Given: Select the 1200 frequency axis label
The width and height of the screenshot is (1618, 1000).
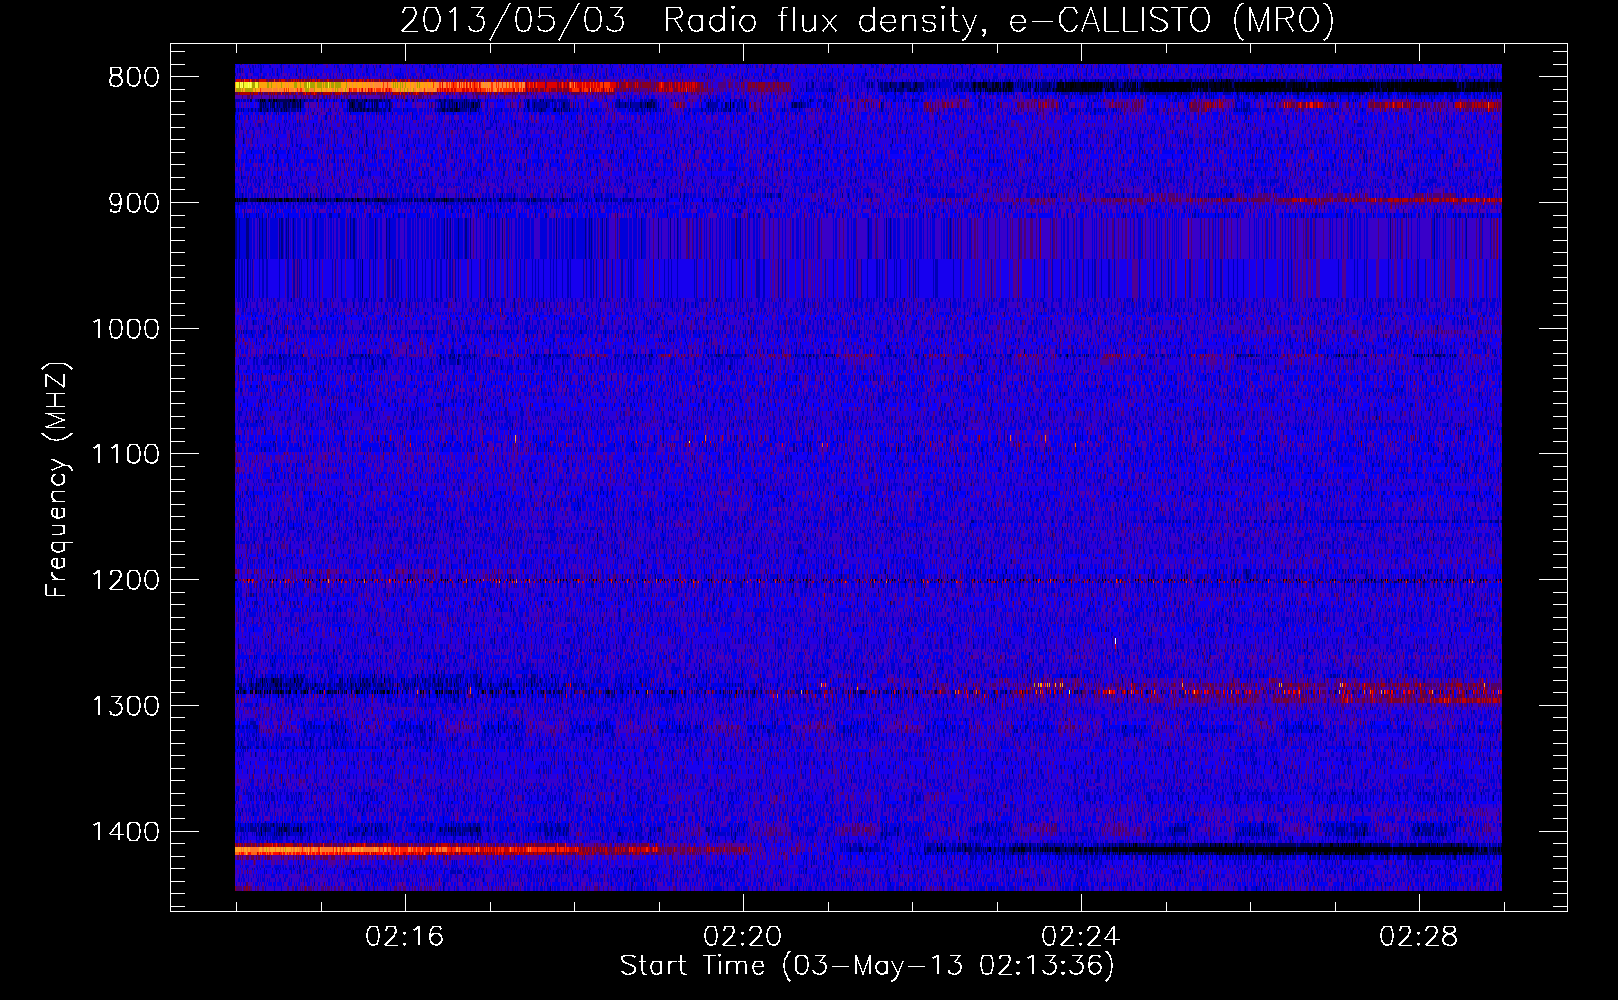Looking at the screenshot, I should tap(125, 581).
